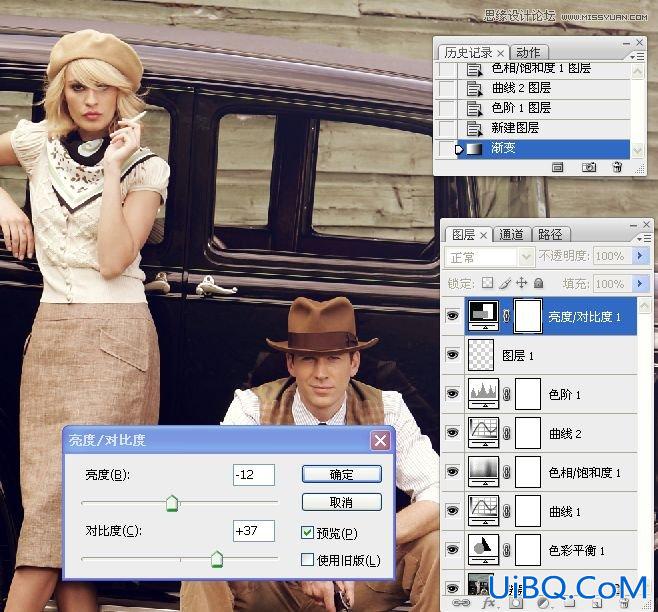Toggle the 预览(P) preview checkbox

pos(307,532)
